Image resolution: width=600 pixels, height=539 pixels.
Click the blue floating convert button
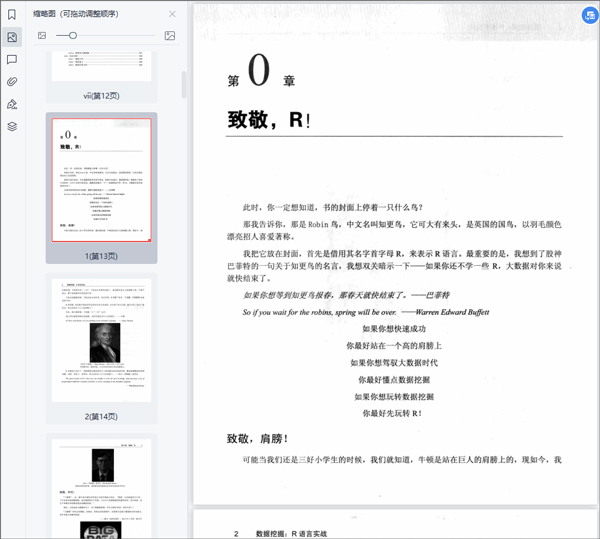590,16
